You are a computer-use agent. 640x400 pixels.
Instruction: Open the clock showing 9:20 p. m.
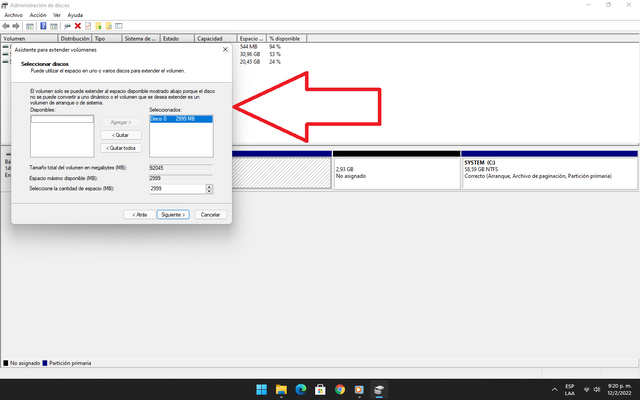pos(619,389)
